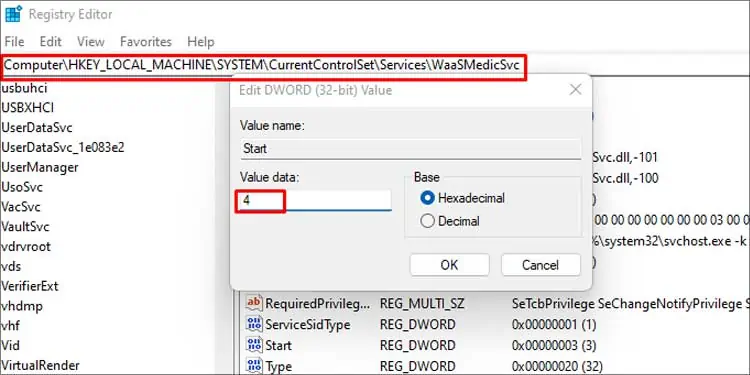Open the View menu
750x375 pixels.
(90, 42)
